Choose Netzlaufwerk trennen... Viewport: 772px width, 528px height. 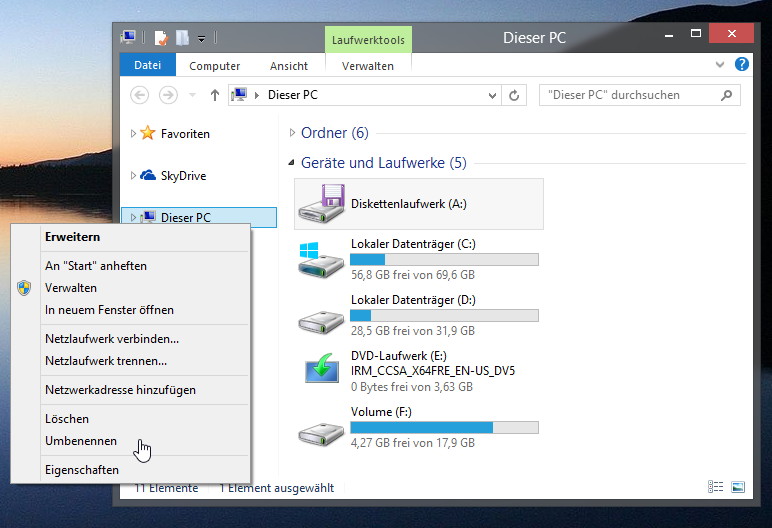click(130, 361)
